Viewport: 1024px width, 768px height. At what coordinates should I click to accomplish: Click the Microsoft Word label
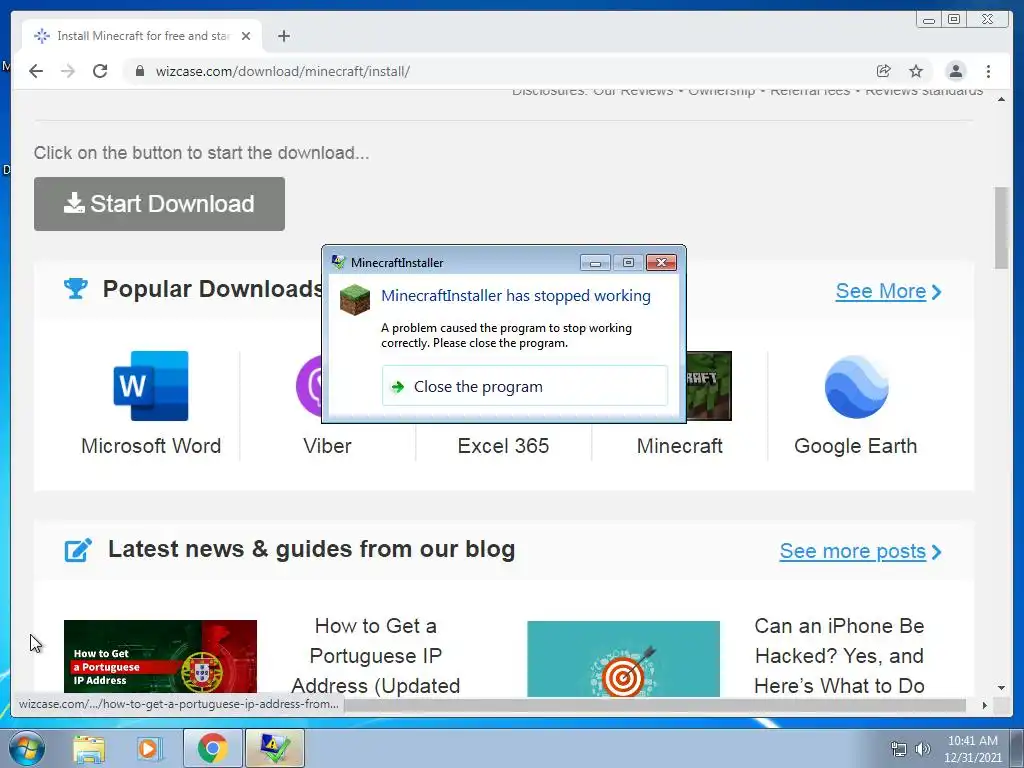151,446
